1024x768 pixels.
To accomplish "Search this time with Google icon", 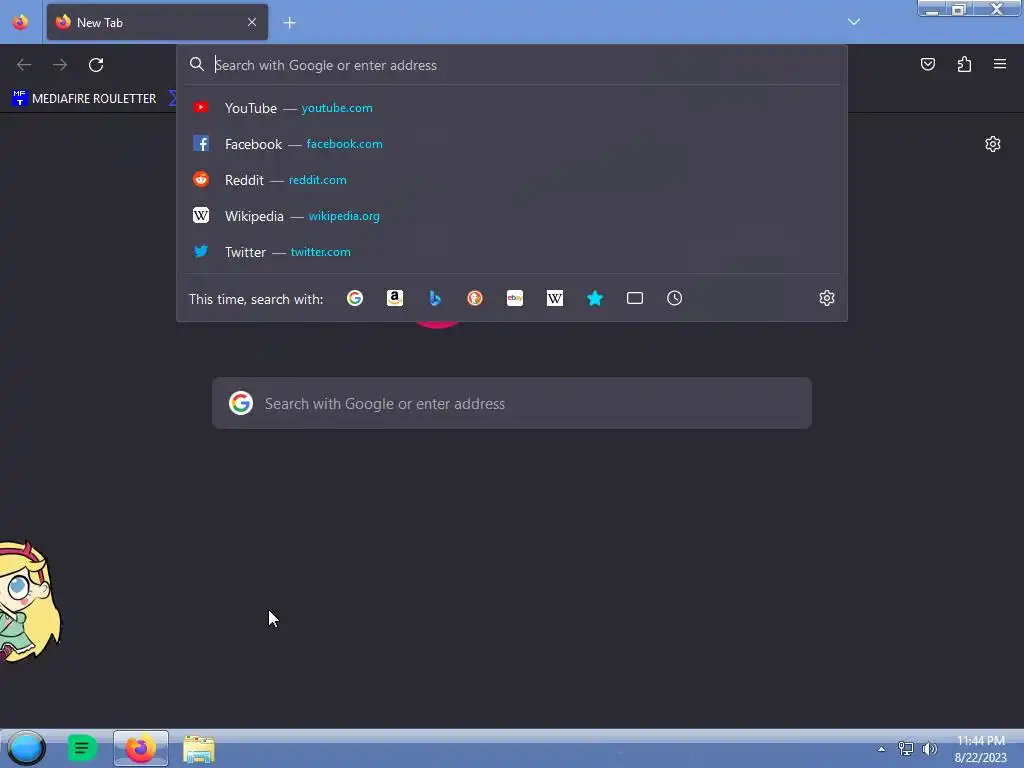I will click(x=355, y=298).
